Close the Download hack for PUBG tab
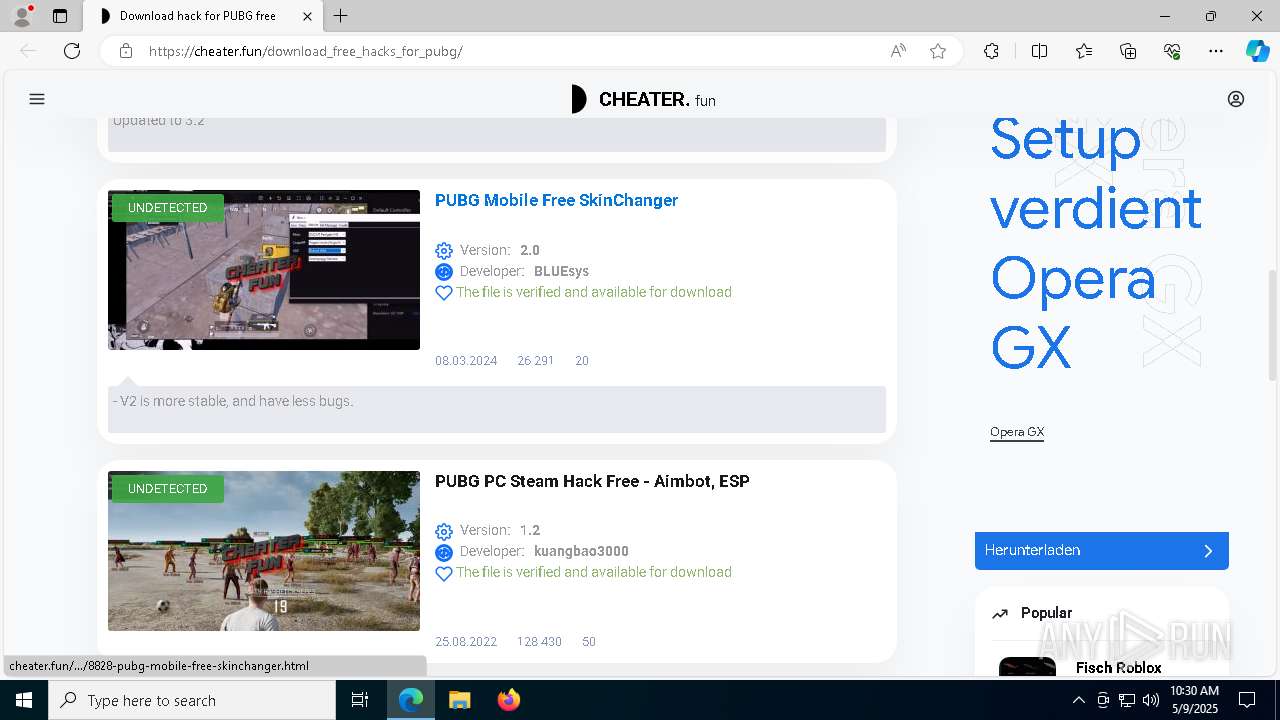Viewport: 1280px width, 720px height. pyautogui.click(x=307, y=16)
